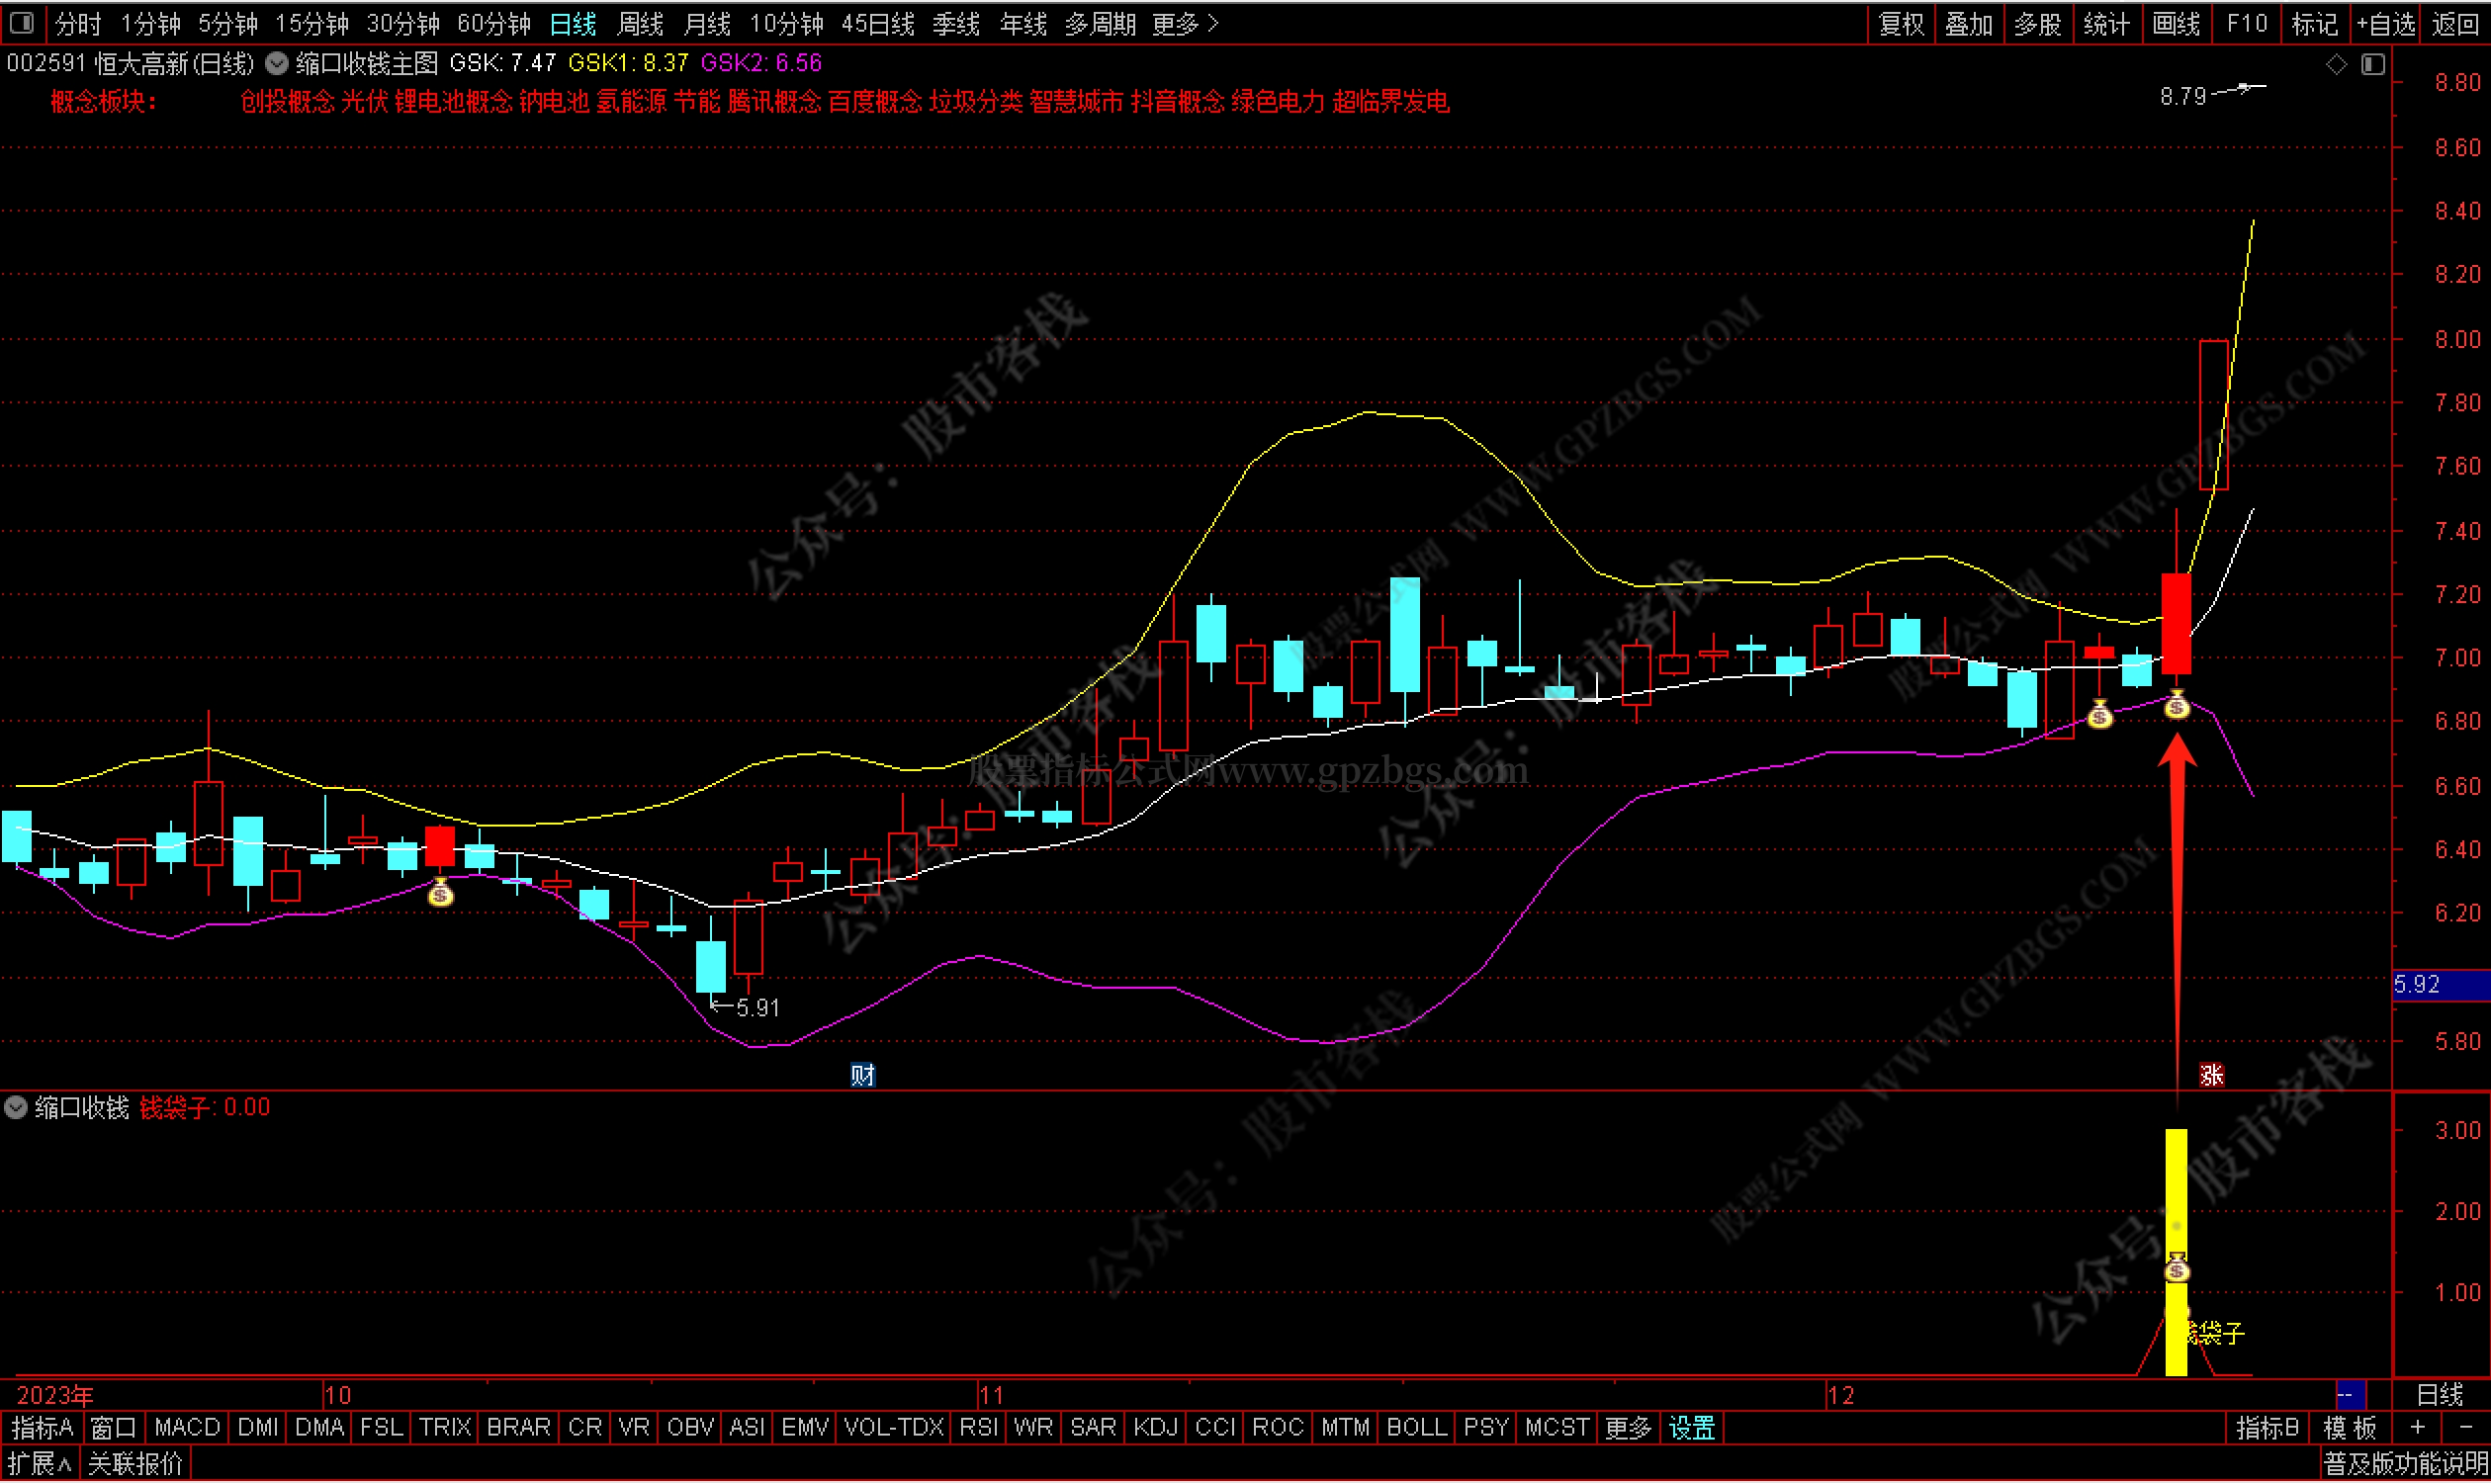The image size is (2491, 1484).
Task: Expand the 扩展 panel
Action: click(40, 1466)
